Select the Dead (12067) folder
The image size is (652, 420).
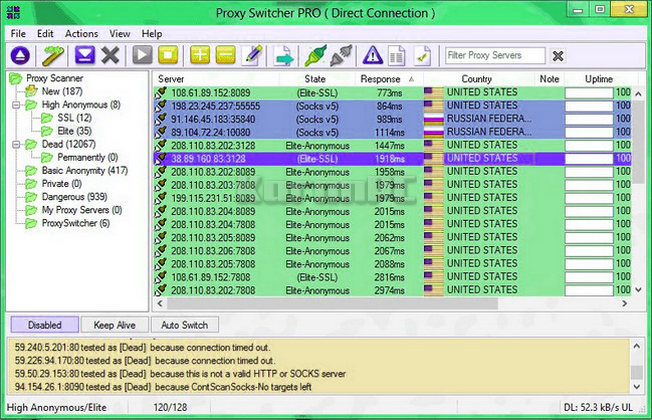click(x=69, y=144)
